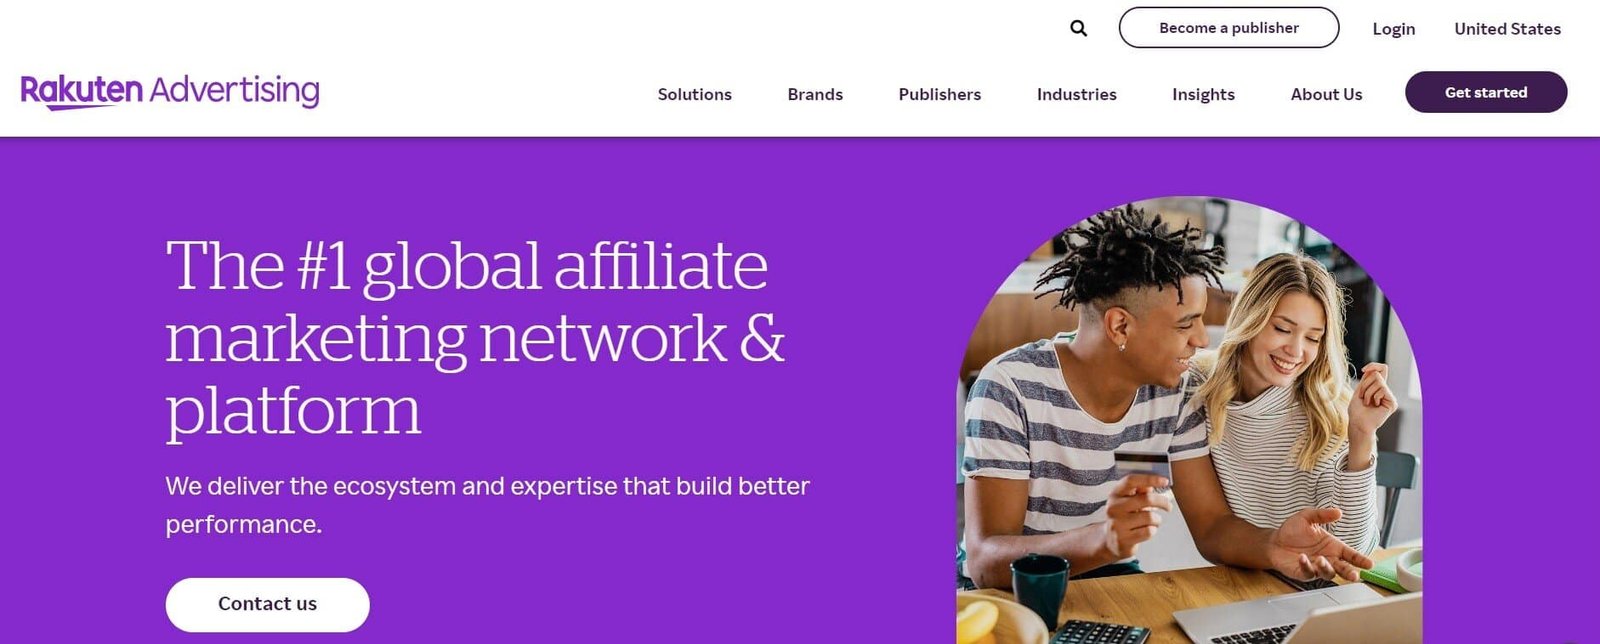Select the #1 global affiliate headline

click(x=475, y=338)
